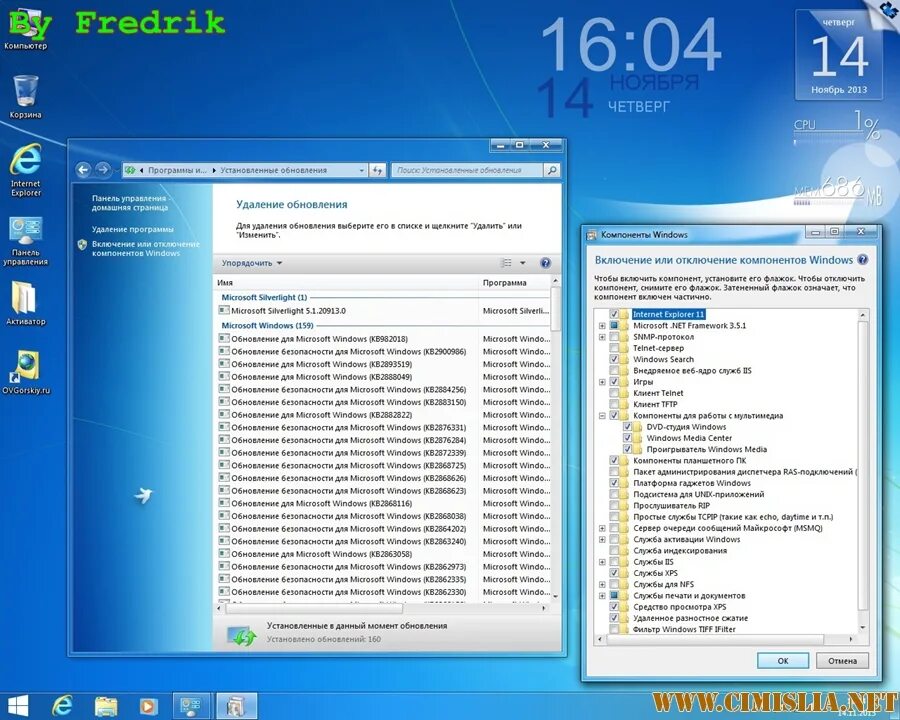
Task: Open the Корзина recycle bin icon
Action: coord(25,96)
